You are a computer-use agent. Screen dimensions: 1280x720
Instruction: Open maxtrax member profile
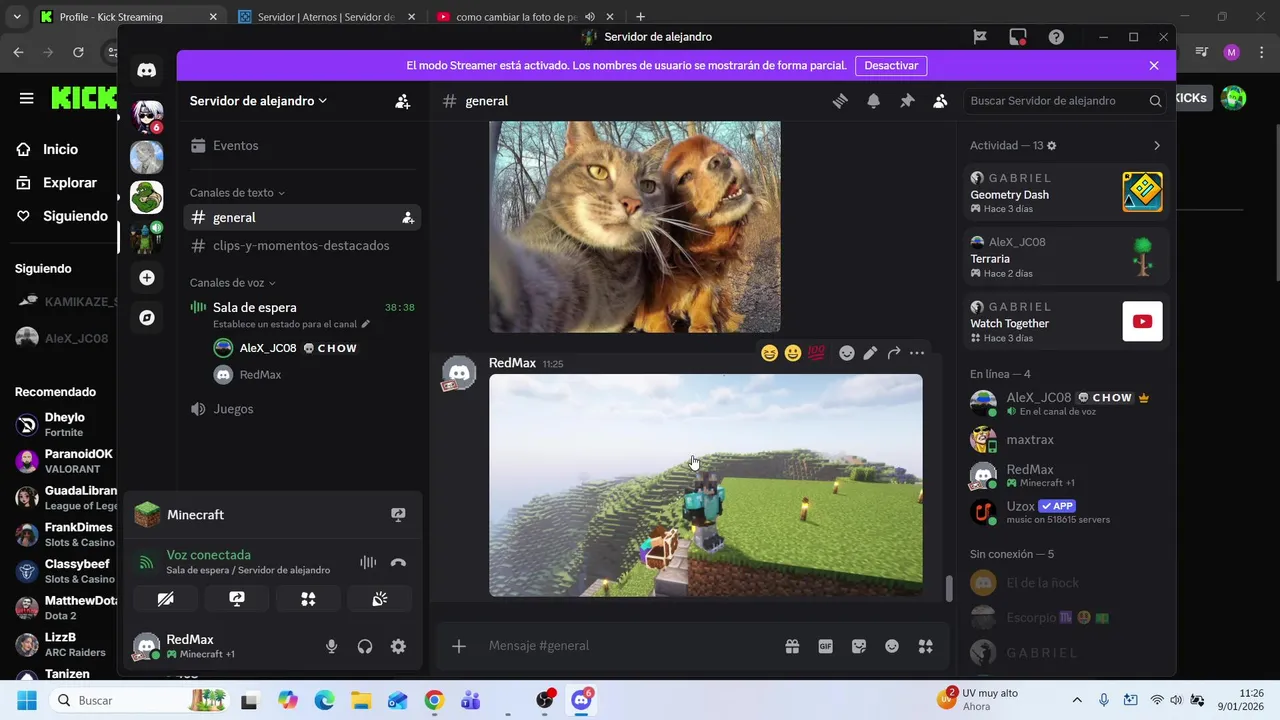pyautogui.click(x=1066, y=439)
